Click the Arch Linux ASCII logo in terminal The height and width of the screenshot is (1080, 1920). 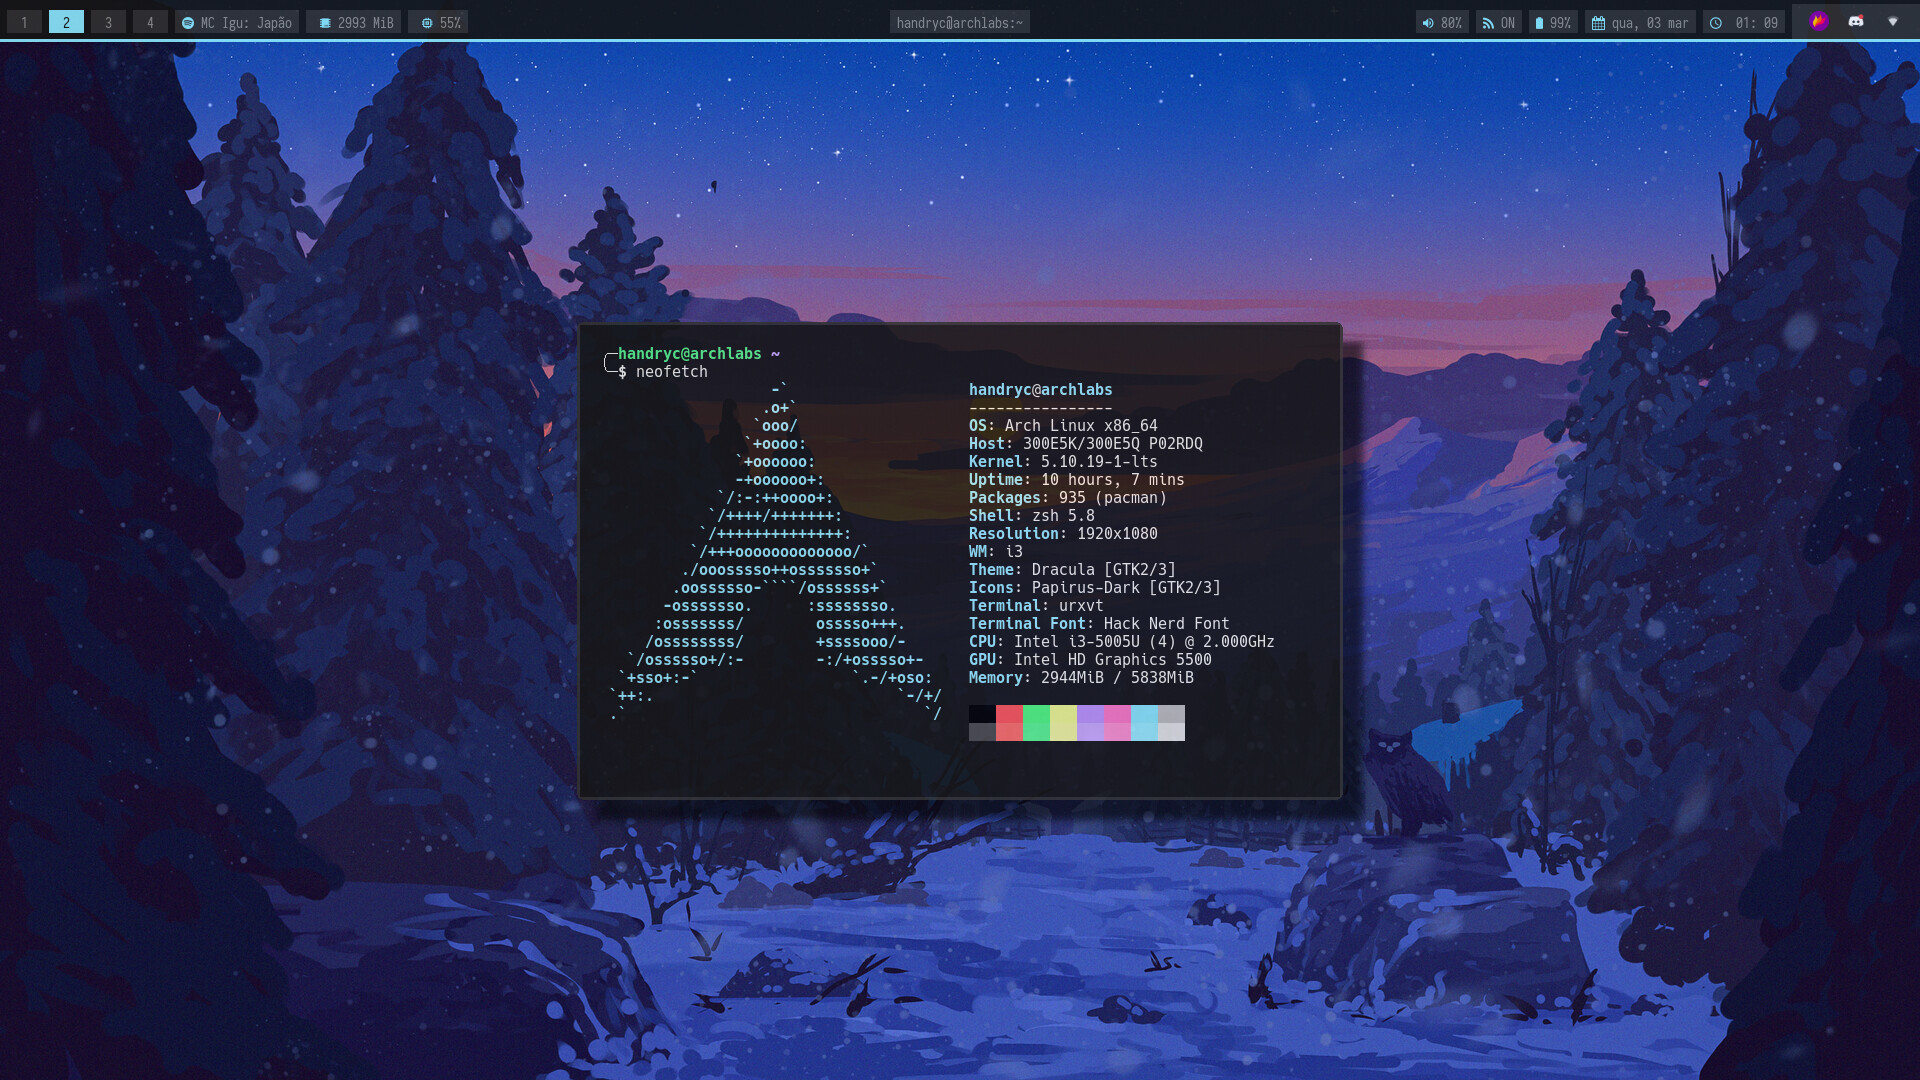[776, 552]
